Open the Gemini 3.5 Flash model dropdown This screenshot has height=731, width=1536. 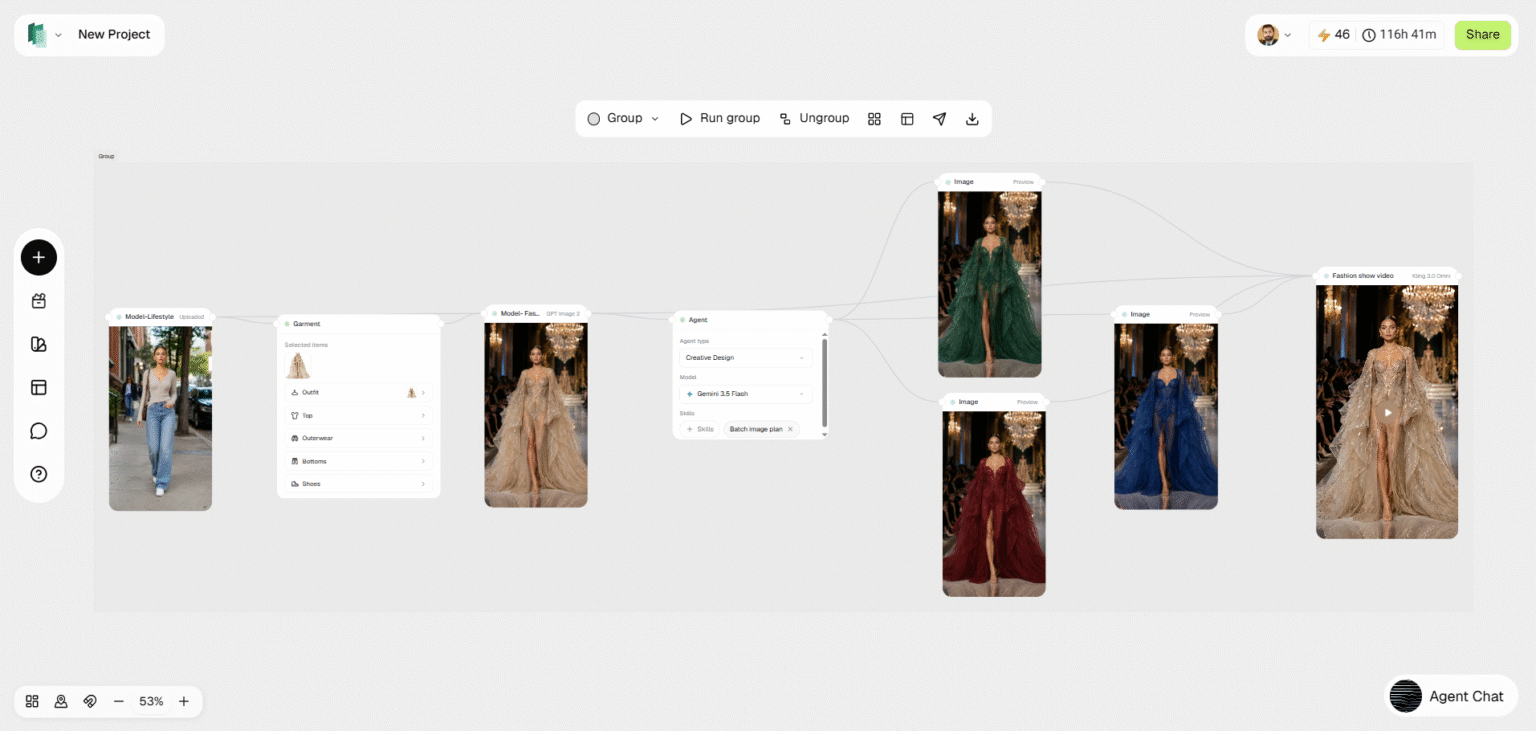pos(745,394)
